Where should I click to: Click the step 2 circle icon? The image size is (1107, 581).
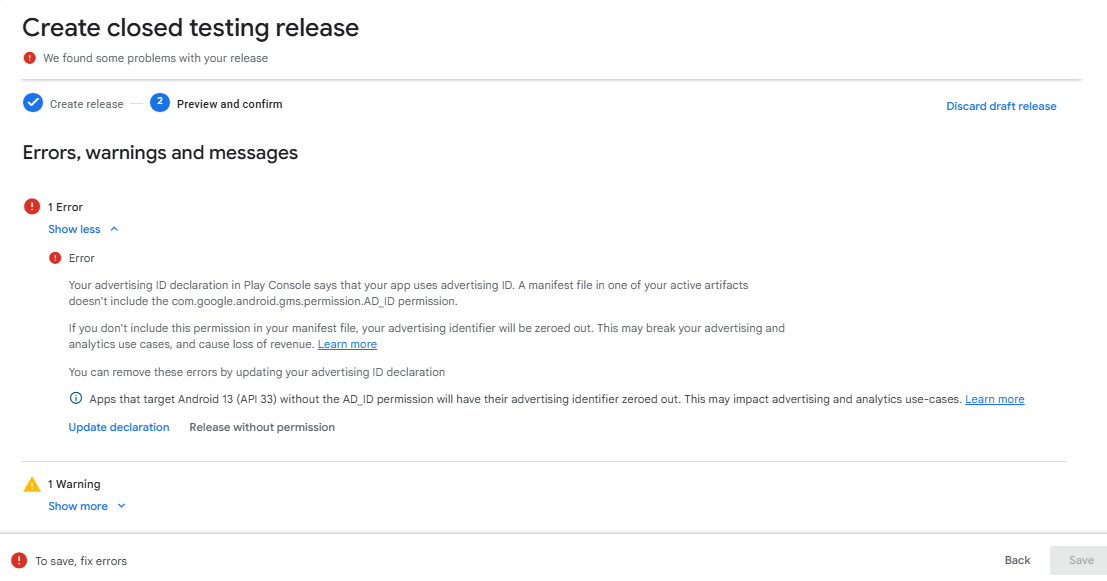[160, 102]
